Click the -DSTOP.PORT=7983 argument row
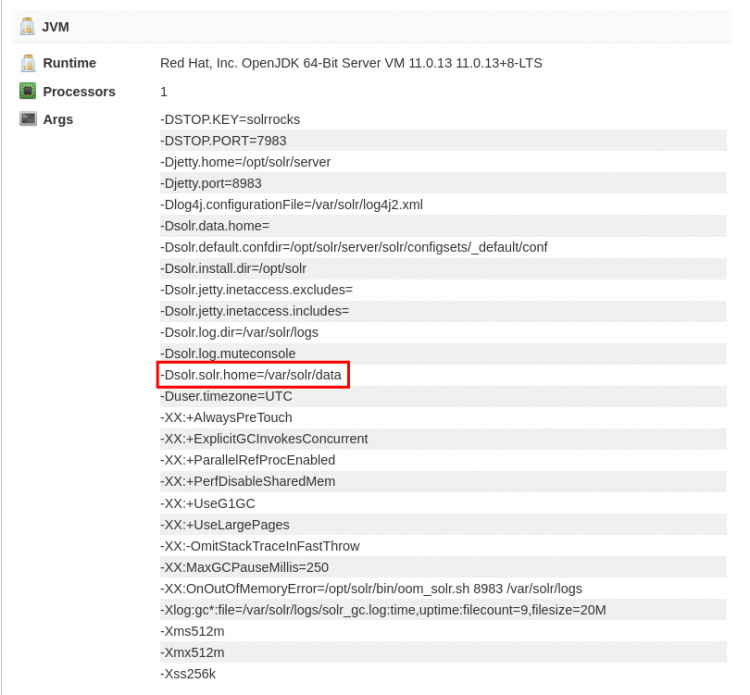750x695 pixels. [223, 141]
